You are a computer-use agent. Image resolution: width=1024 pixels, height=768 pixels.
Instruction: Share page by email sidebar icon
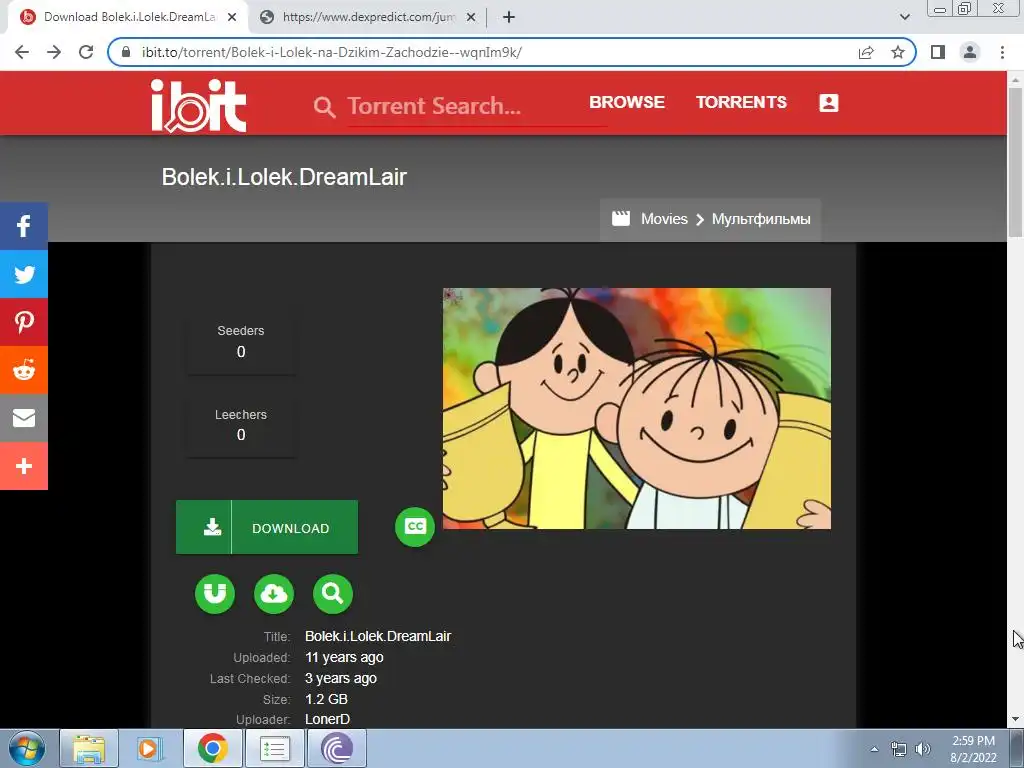[24, 418]
